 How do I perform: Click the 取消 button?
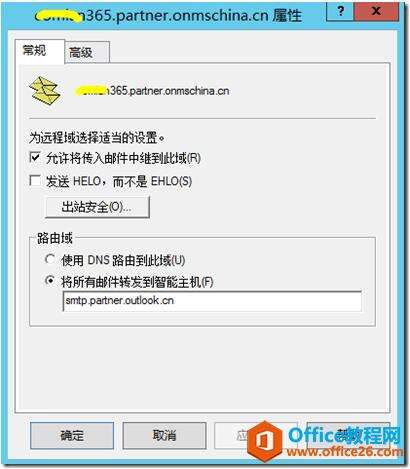pos(164,435)
